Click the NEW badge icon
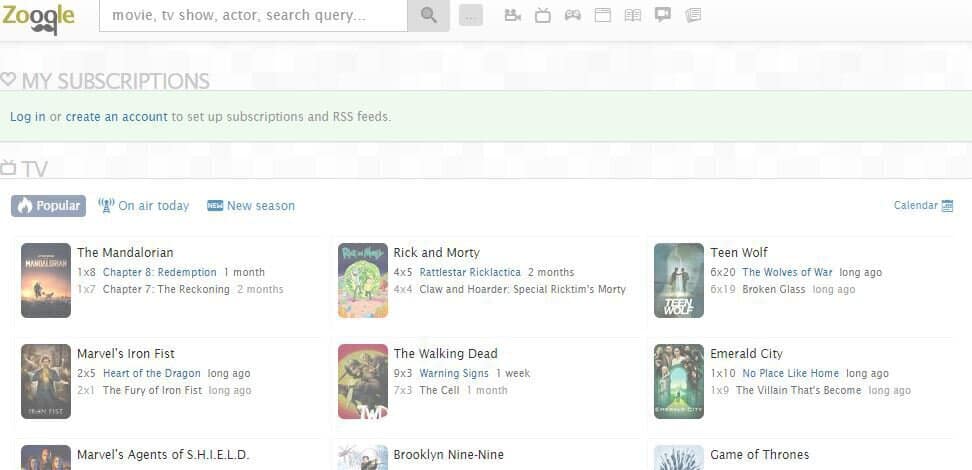This screenshot has width=972, height=470. tap(214, 206)
